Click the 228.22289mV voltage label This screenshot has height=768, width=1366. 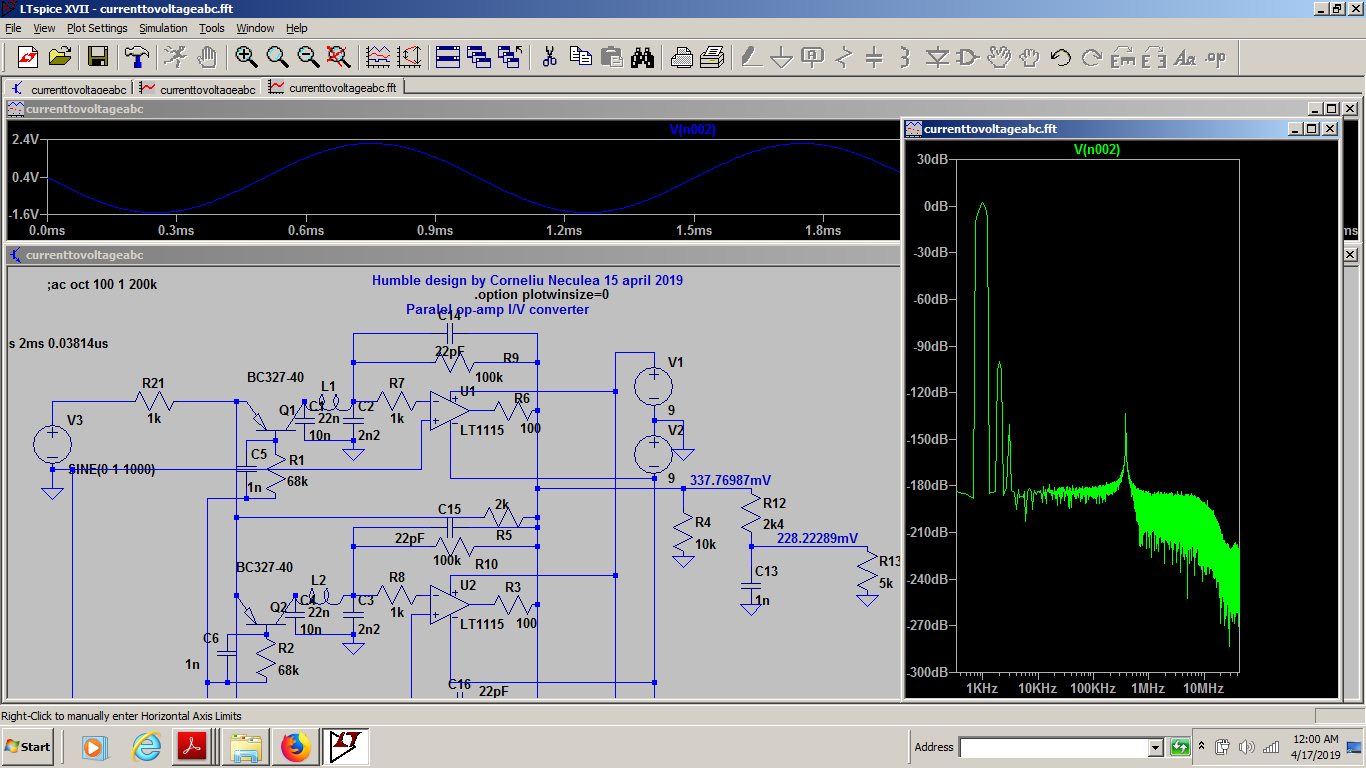(817, 538)
